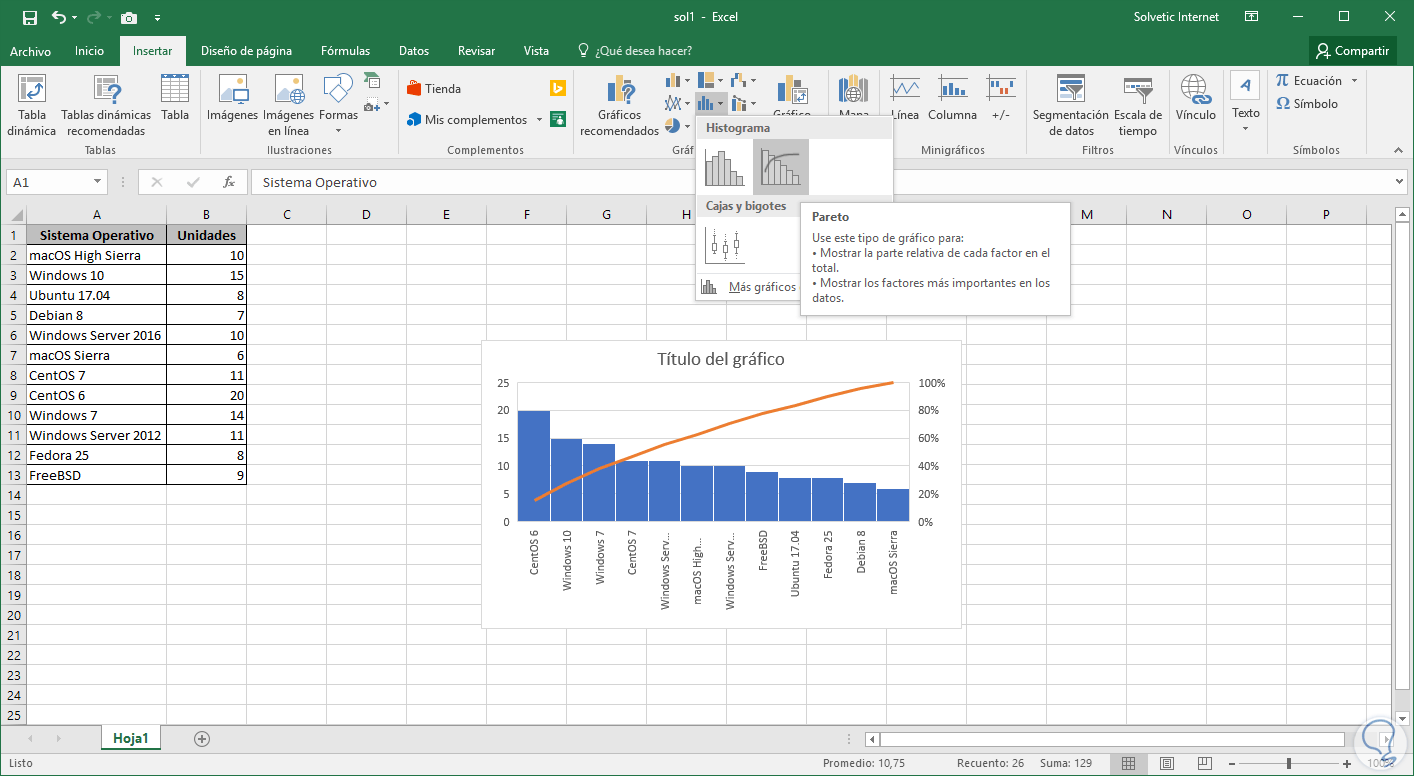Switch to the Hoja1 sheet tab
1414x776 pixels.
[x=131, y=739]
